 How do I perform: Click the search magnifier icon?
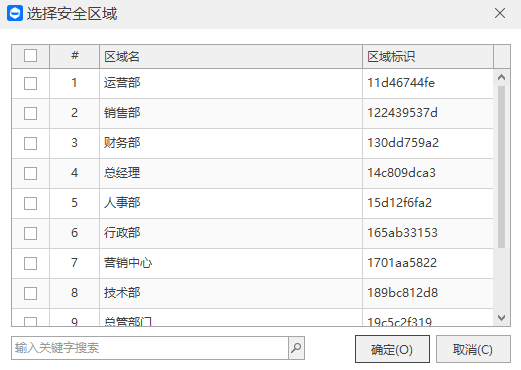click(x=296, y=348)
